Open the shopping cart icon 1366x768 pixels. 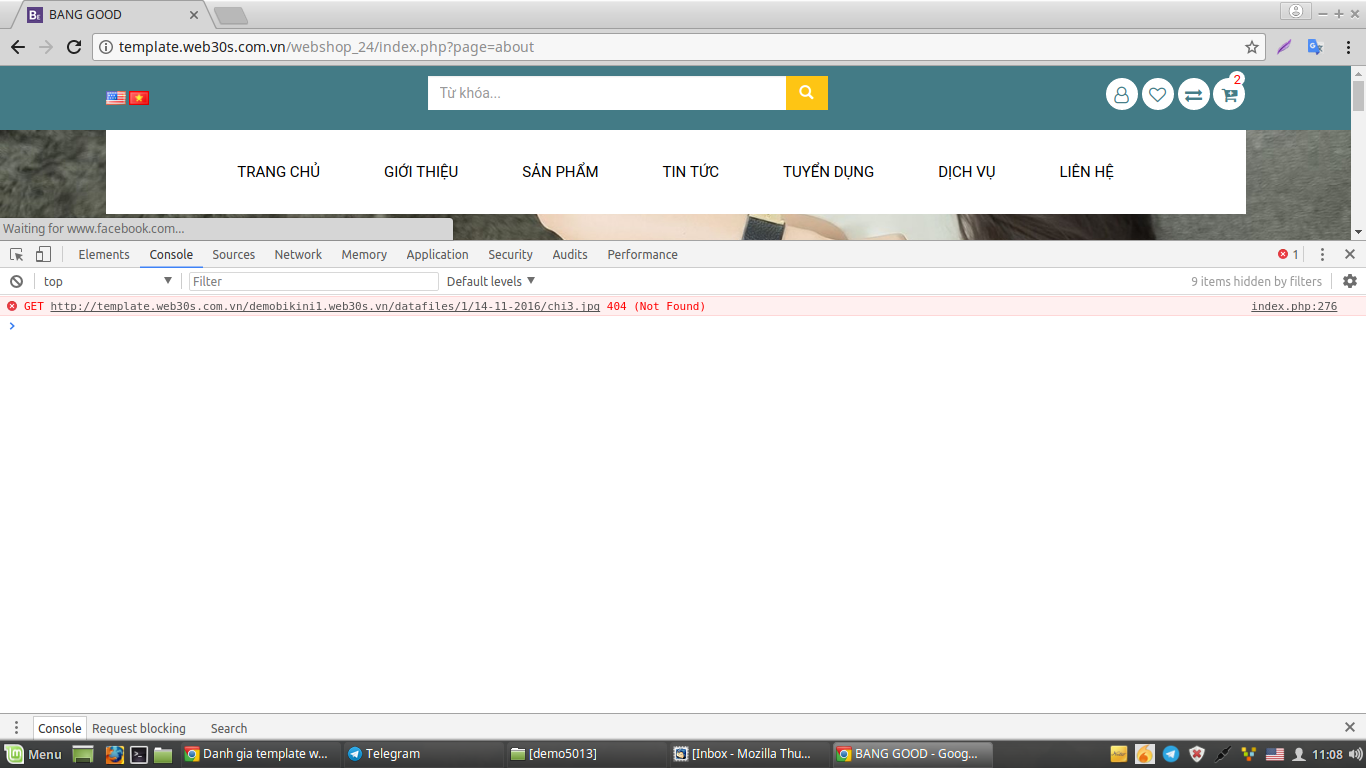1229,94
